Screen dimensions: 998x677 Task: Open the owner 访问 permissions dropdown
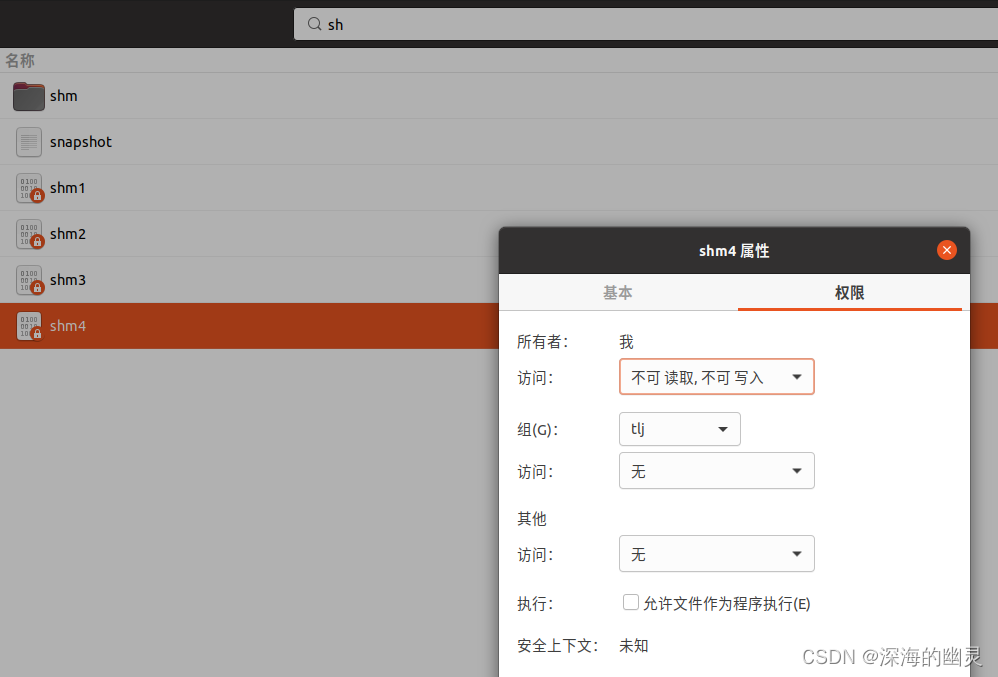(716, 377)
